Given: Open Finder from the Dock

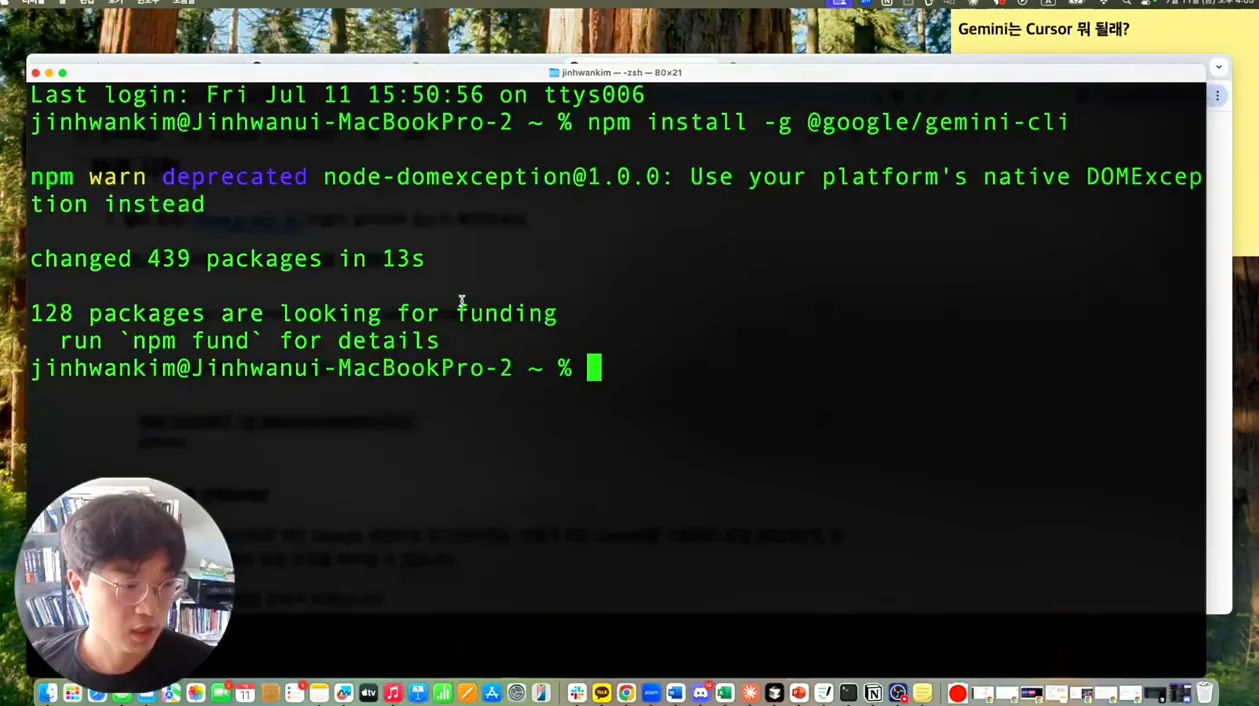Looking at the screenshot, I should (48, 693).
